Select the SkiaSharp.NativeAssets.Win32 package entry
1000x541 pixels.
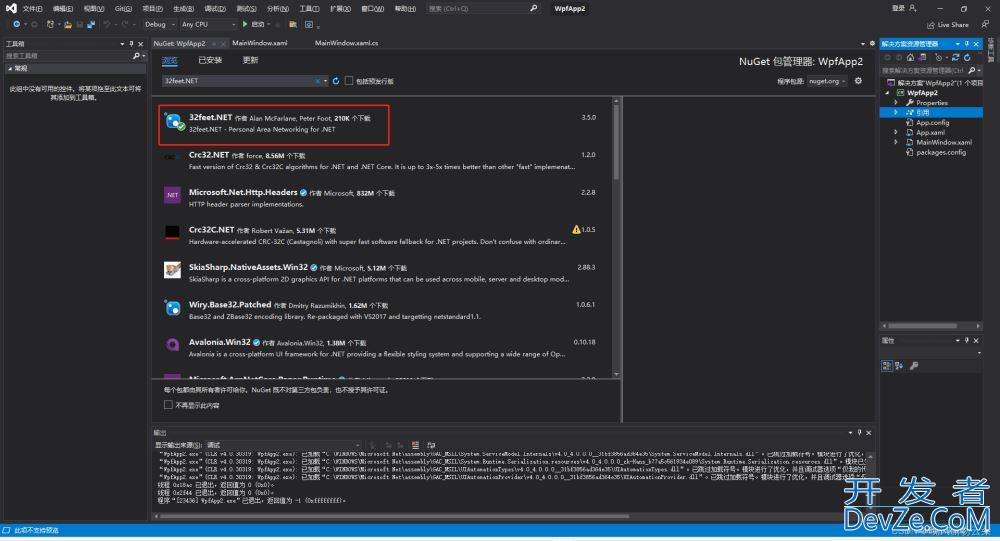pos(380,273)
